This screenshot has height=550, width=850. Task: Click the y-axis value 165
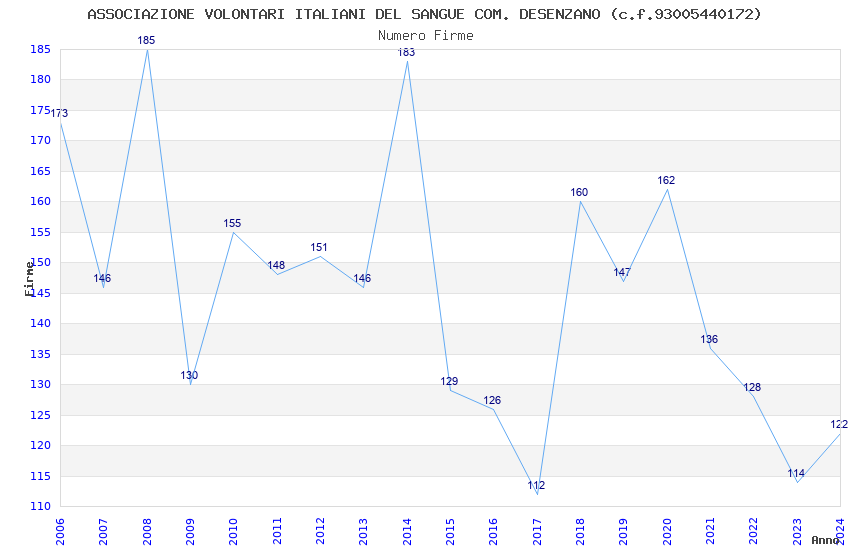[x=40, y=171]
